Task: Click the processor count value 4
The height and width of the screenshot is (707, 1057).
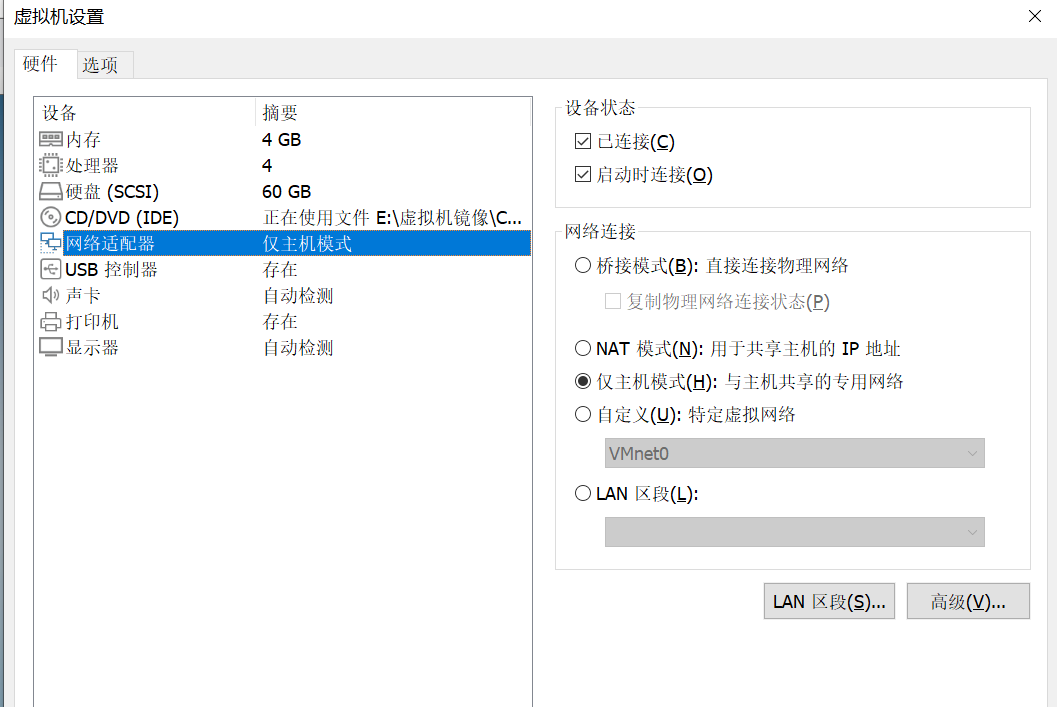Action: point(267,166)
